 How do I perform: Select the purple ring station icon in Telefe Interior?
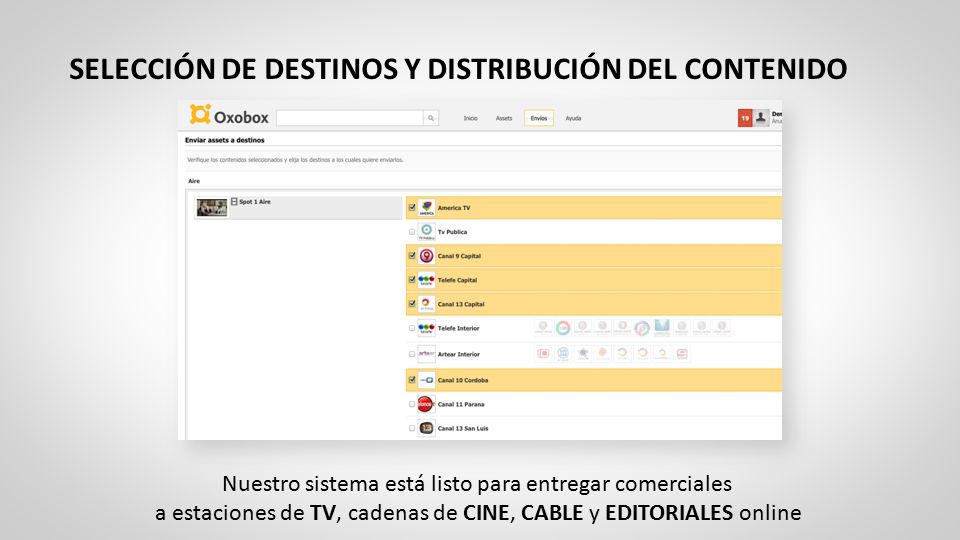click(642, 328)
